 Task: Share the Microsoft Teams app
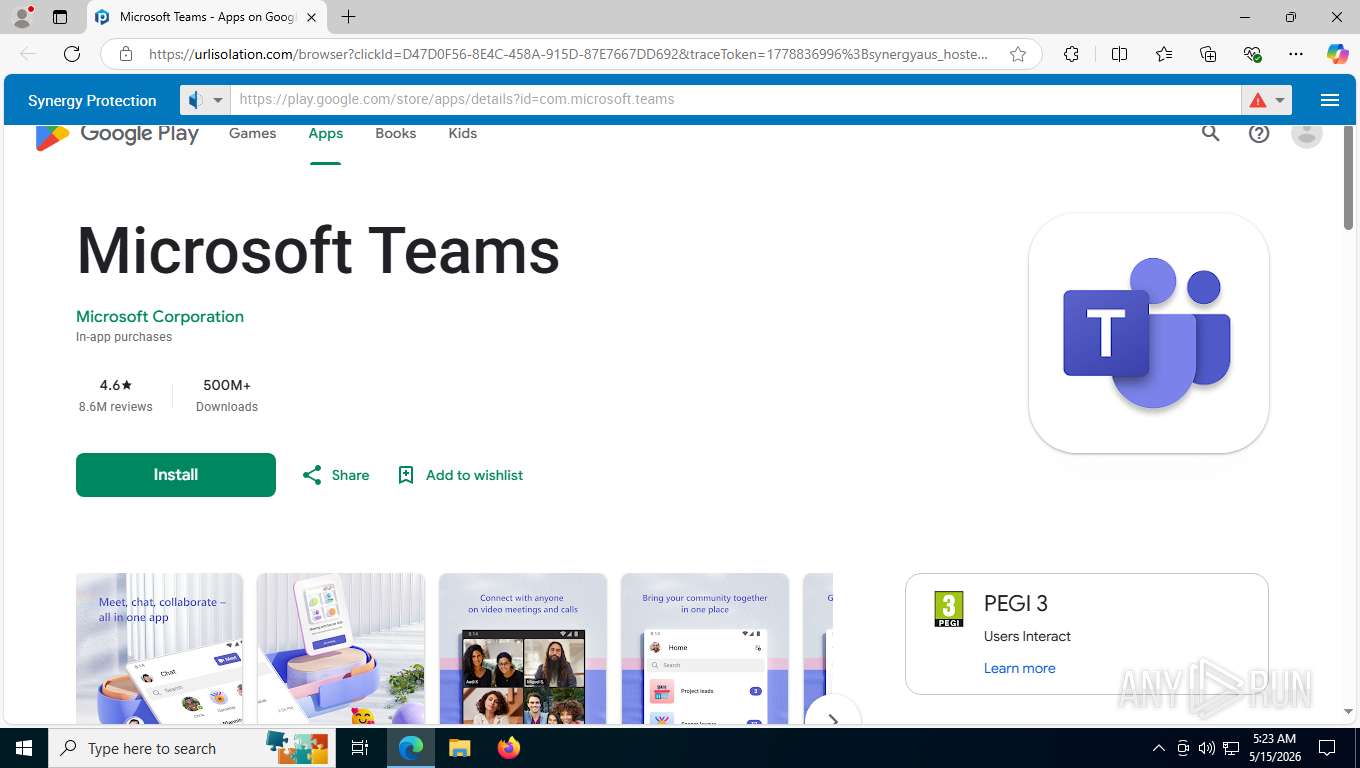click(x=336, y=475)
